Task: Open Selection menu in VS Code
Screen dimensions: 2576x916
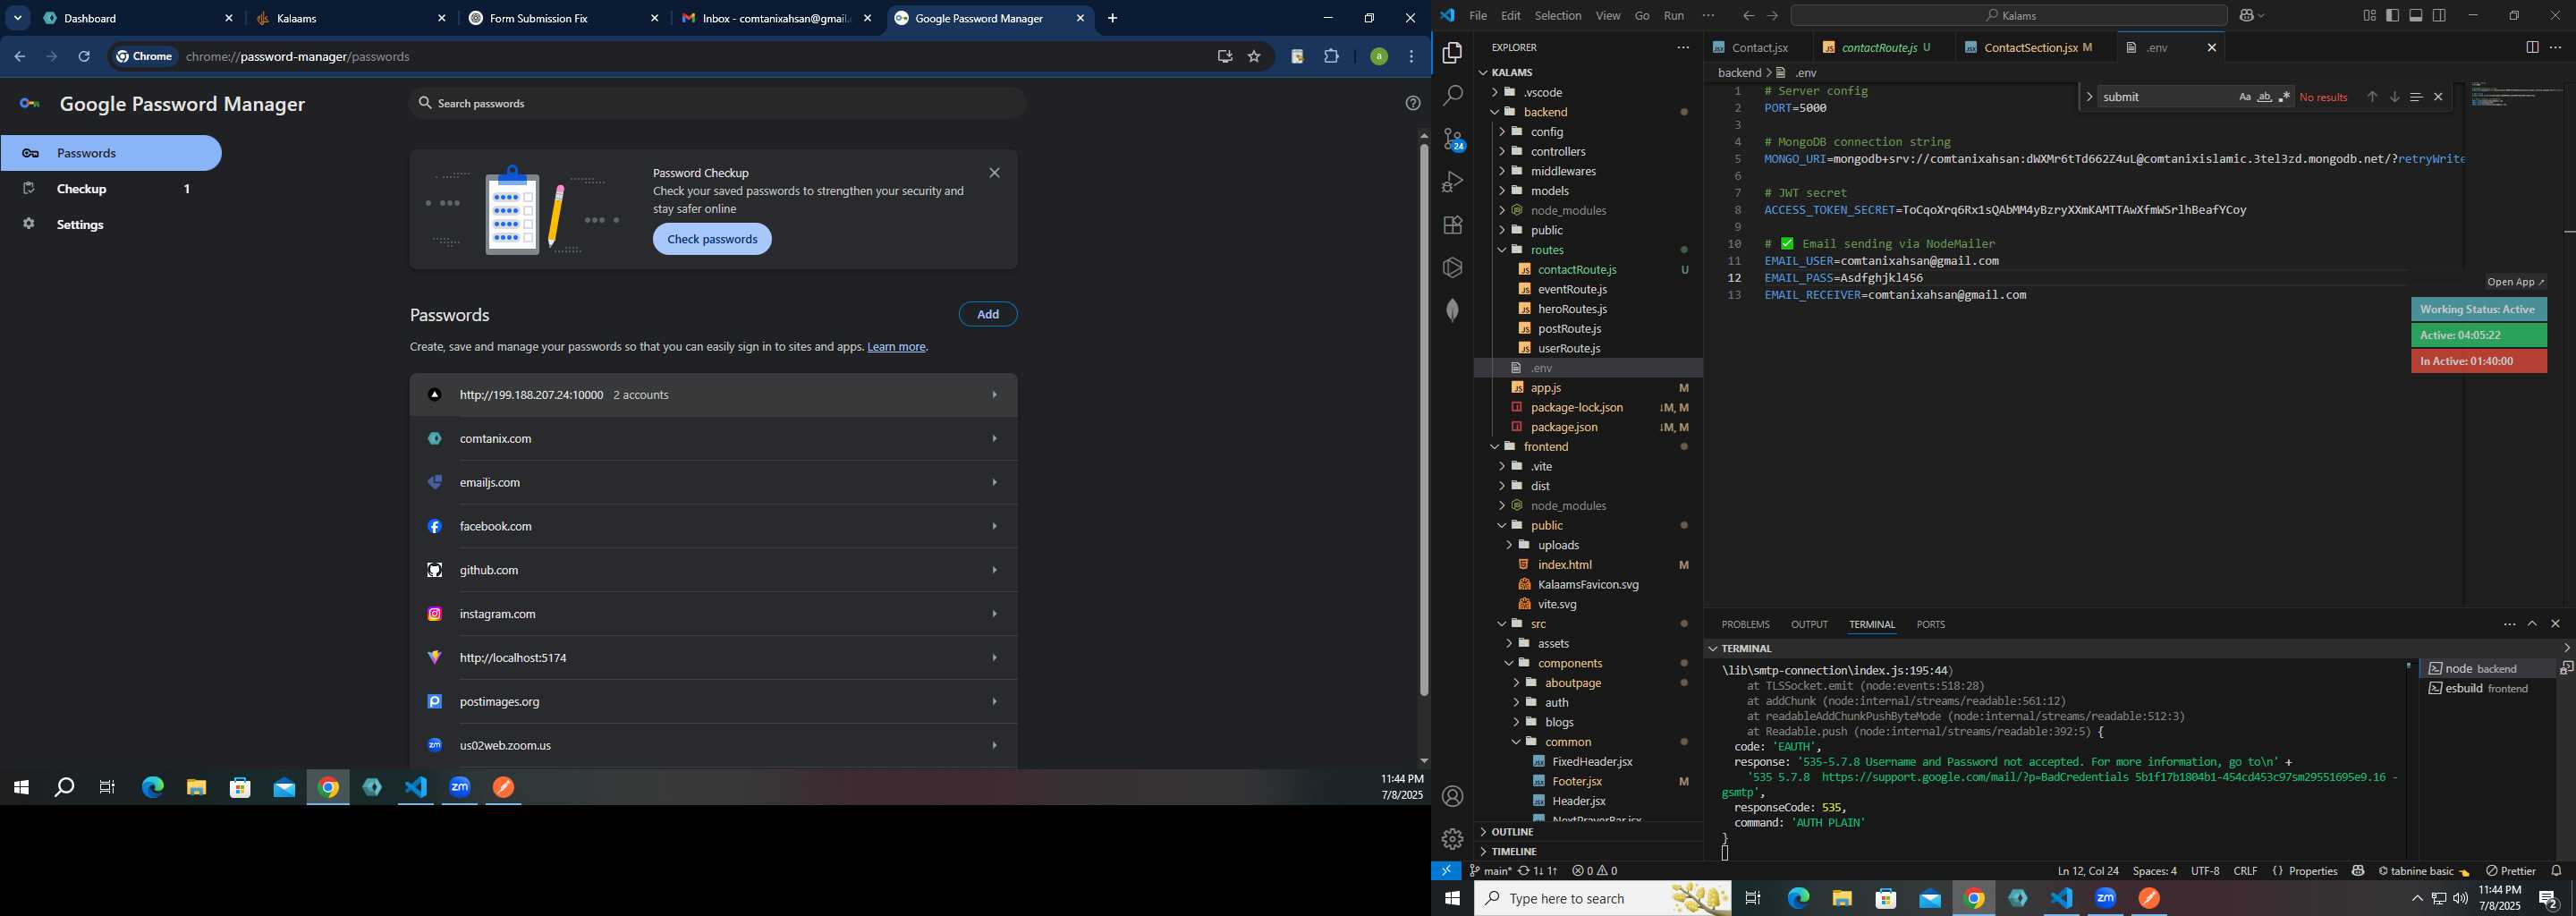Action: 1558,16
